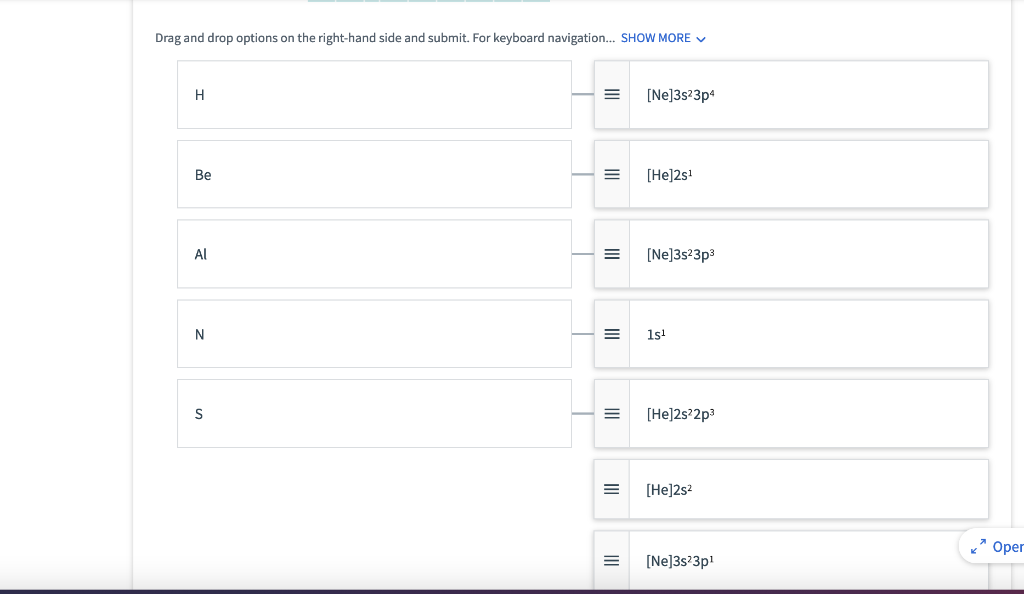Click the drag handle beside [Ne]3s²3p³
Image resolution: width=1024 pixels, height=594 pixels.
tap(611, 254)
